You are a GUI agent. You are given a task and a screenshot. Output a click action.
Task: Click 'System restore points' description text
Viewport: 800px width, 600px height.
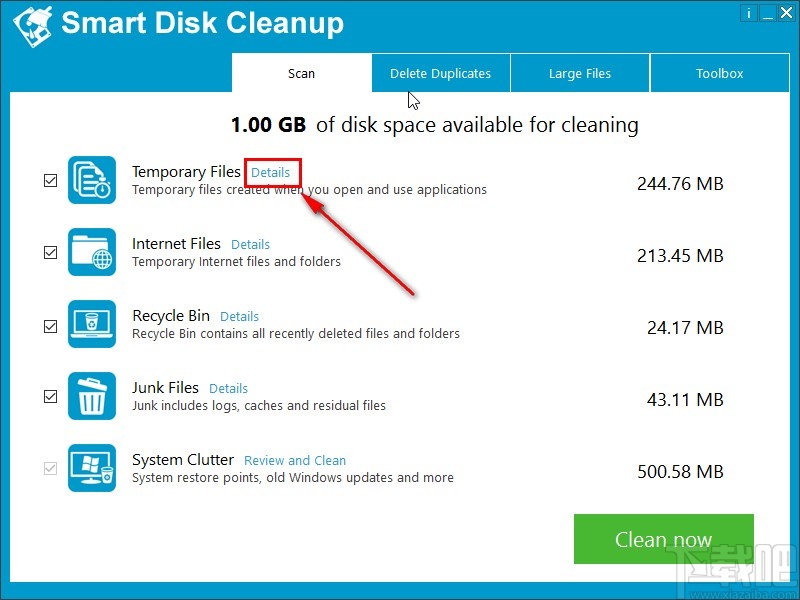click(293, 478)
